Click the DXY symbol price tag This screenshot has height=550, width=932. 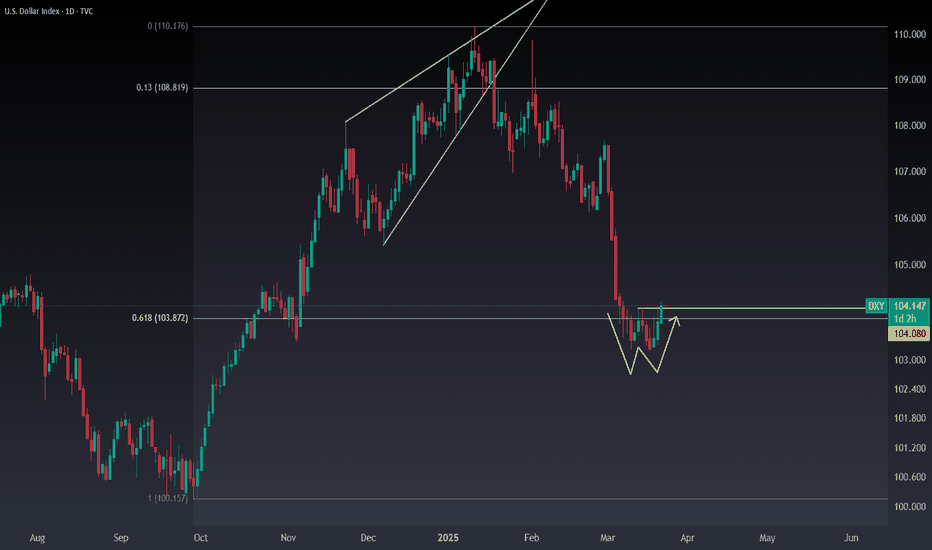click(x=876, y=306)
